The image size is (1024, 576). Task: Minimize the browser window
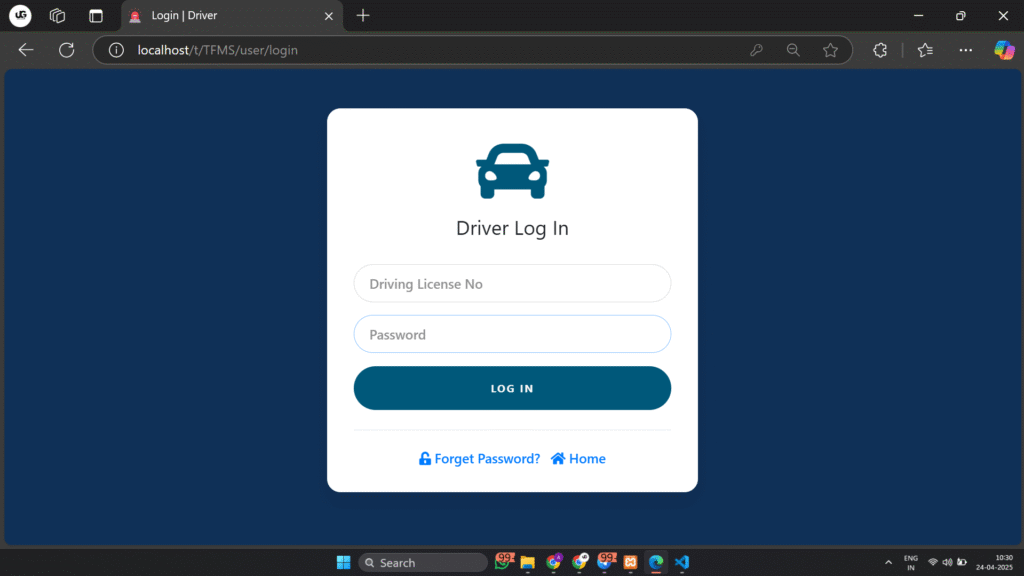918,16
